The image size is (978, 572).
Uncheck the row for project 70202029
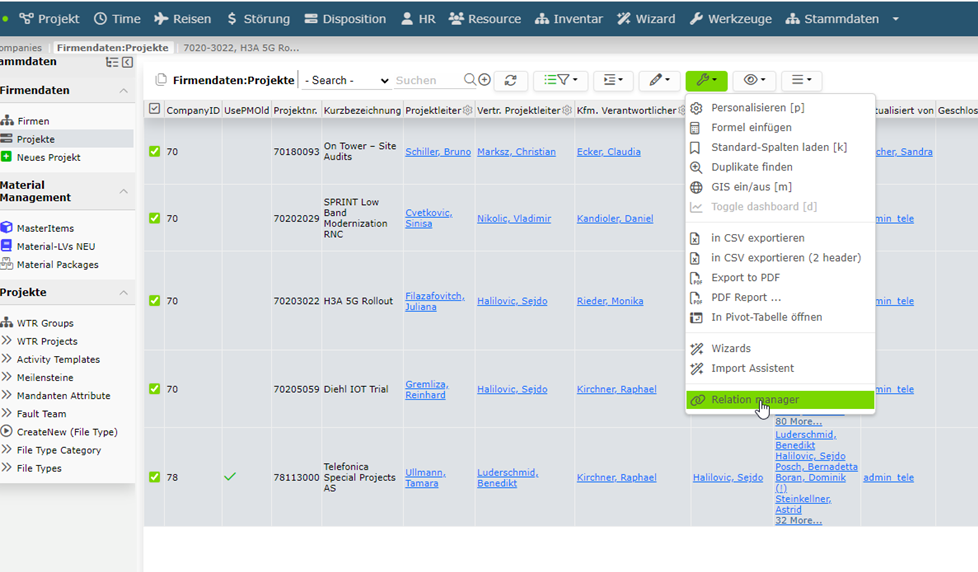pyautogui.click(x=154, y=218)
